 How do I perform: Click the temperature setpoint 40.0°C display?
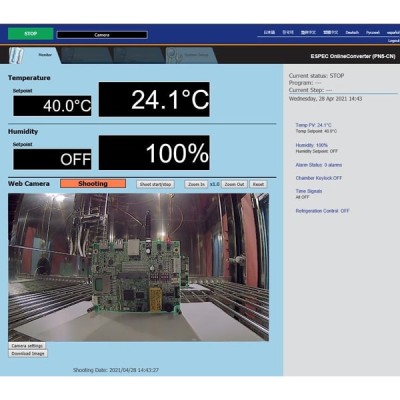click(x=52, y=106)
